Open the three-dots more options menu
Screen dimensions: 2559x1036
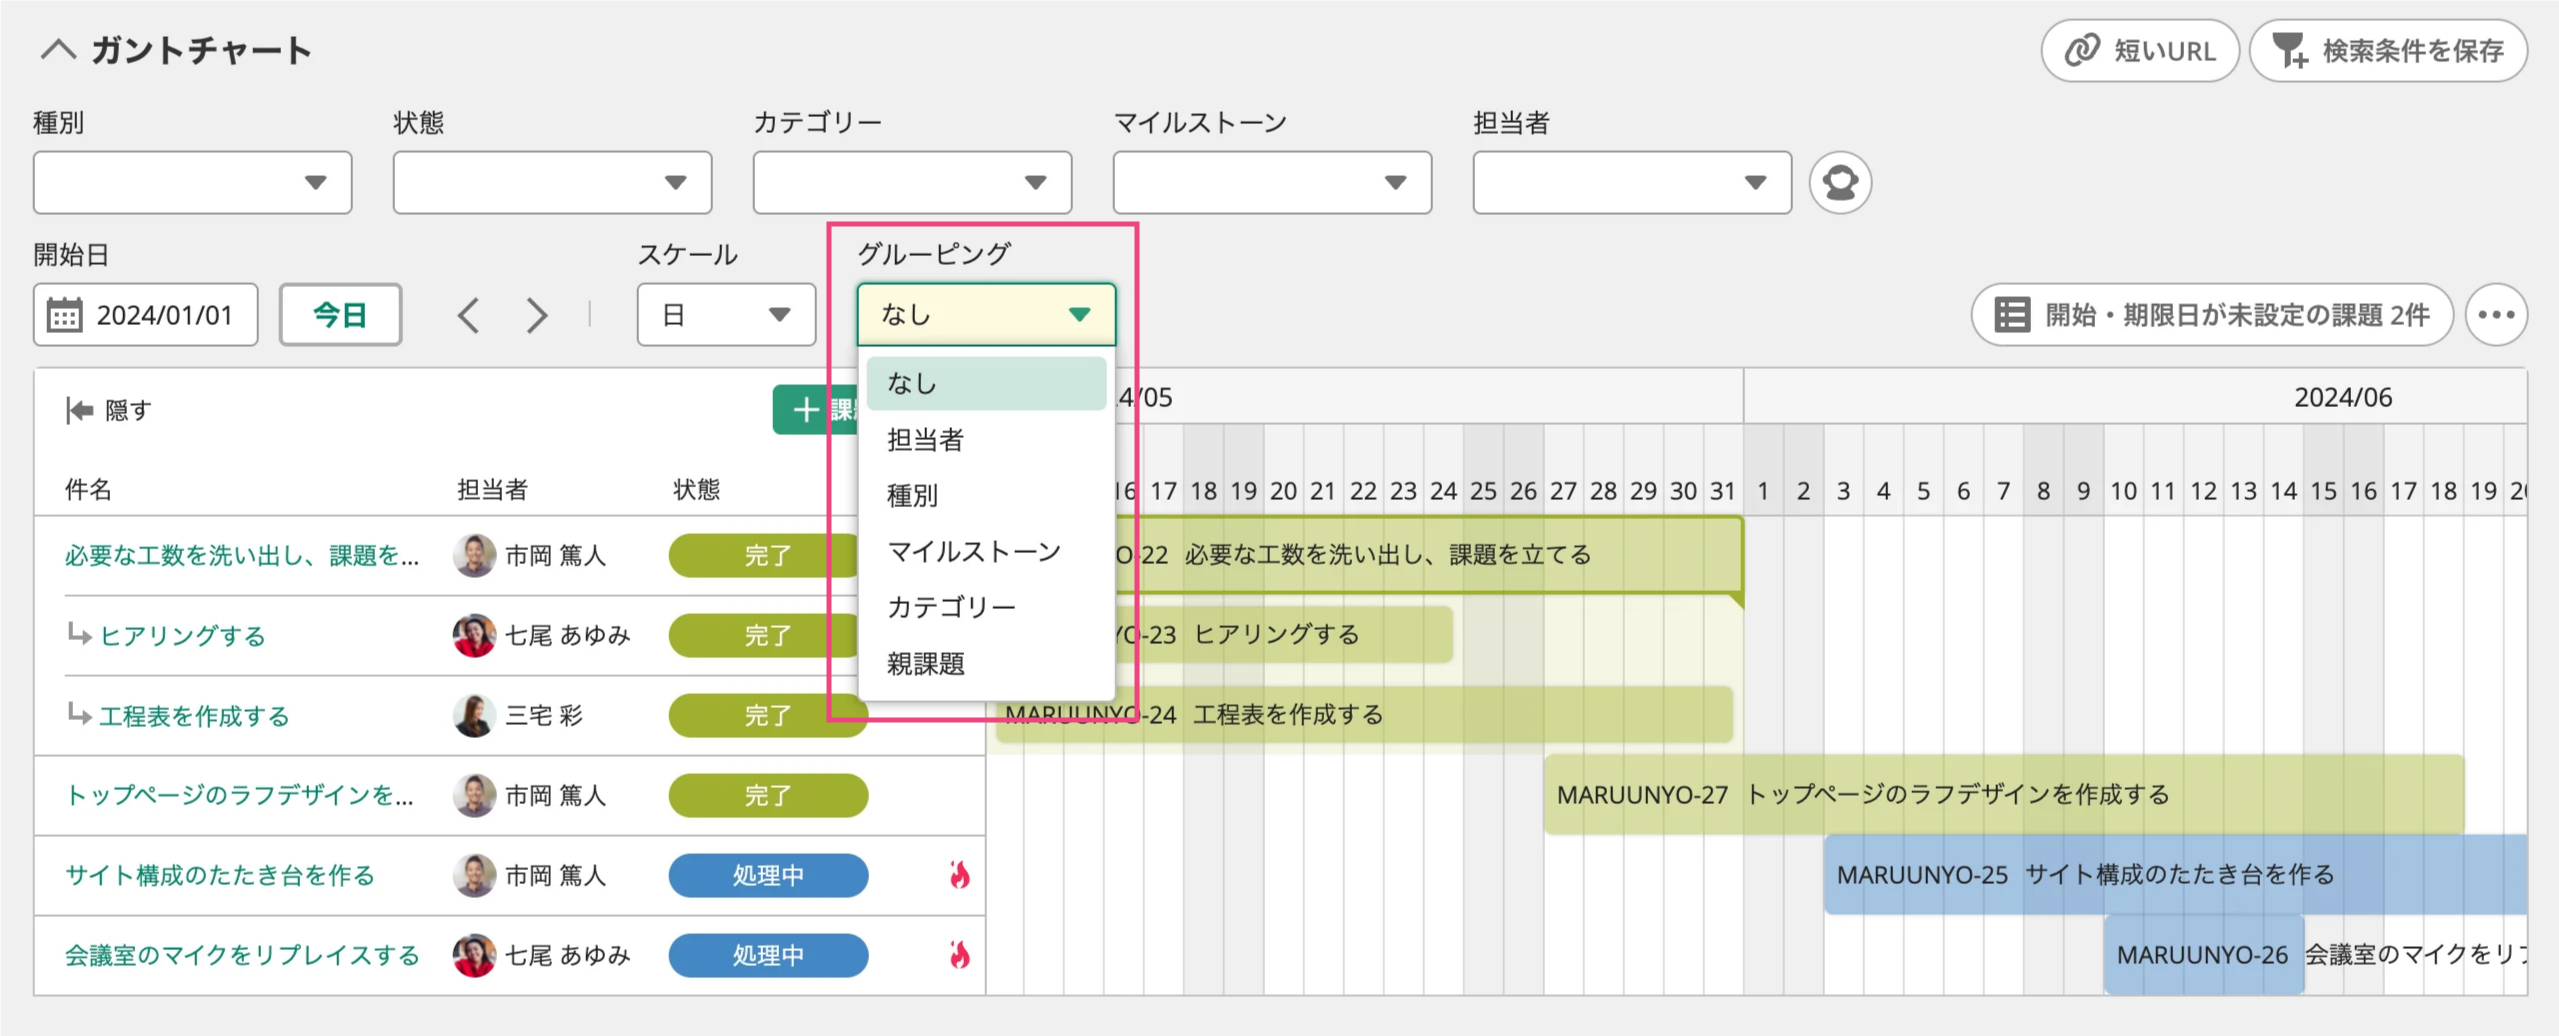tap(2495, 315)
